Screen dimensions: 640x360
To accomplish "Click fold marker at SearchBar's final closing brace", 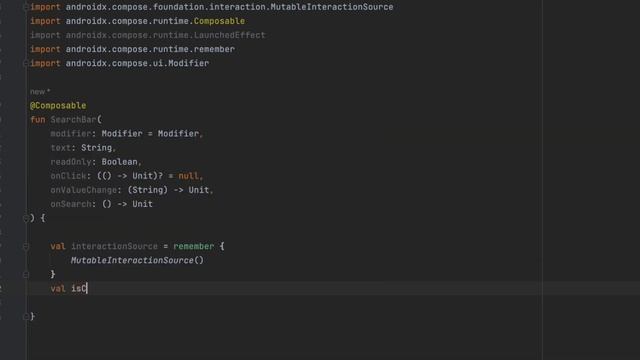I will [26, 316].
